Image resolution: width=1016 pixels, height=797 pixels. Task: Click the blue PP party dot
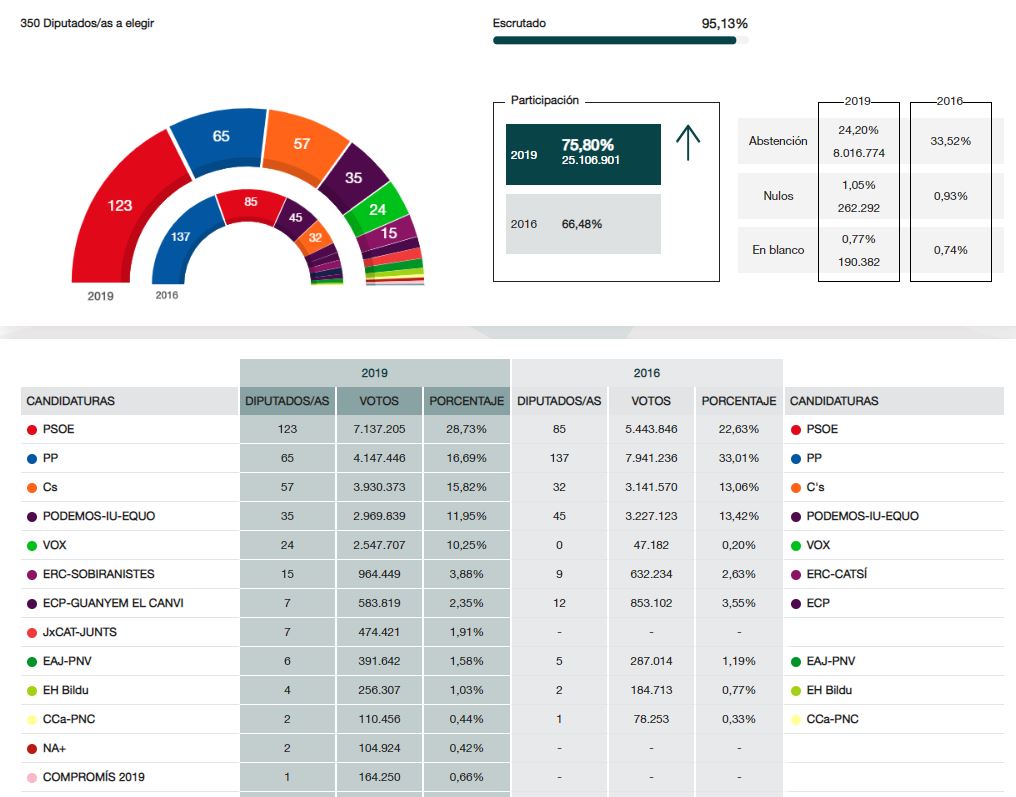[x=32, y=458]
